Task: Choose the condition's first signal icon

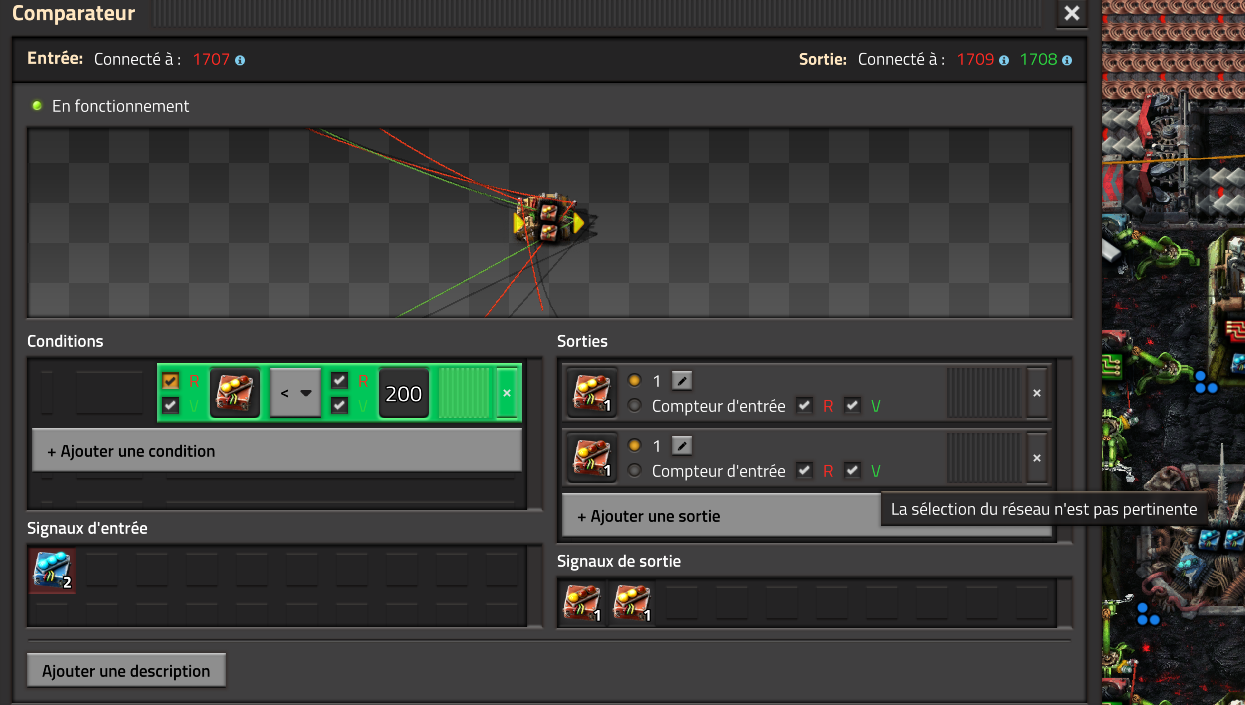Action: coord(235,393)
